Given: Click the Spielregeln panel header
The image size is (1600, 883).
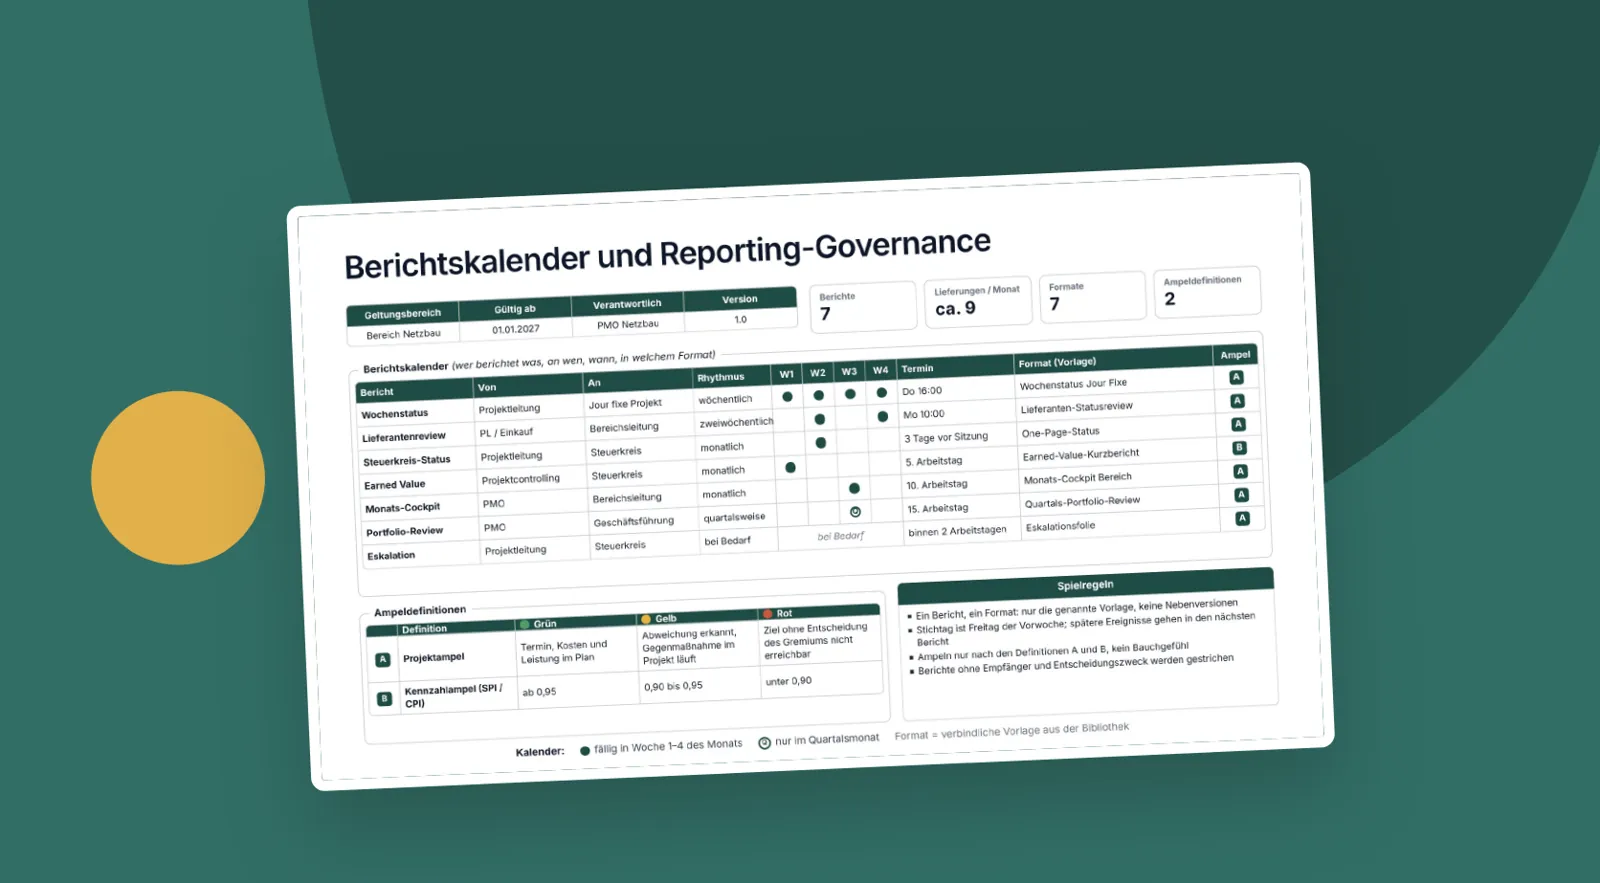Looking at the screenshot, I should [1085, 585].
